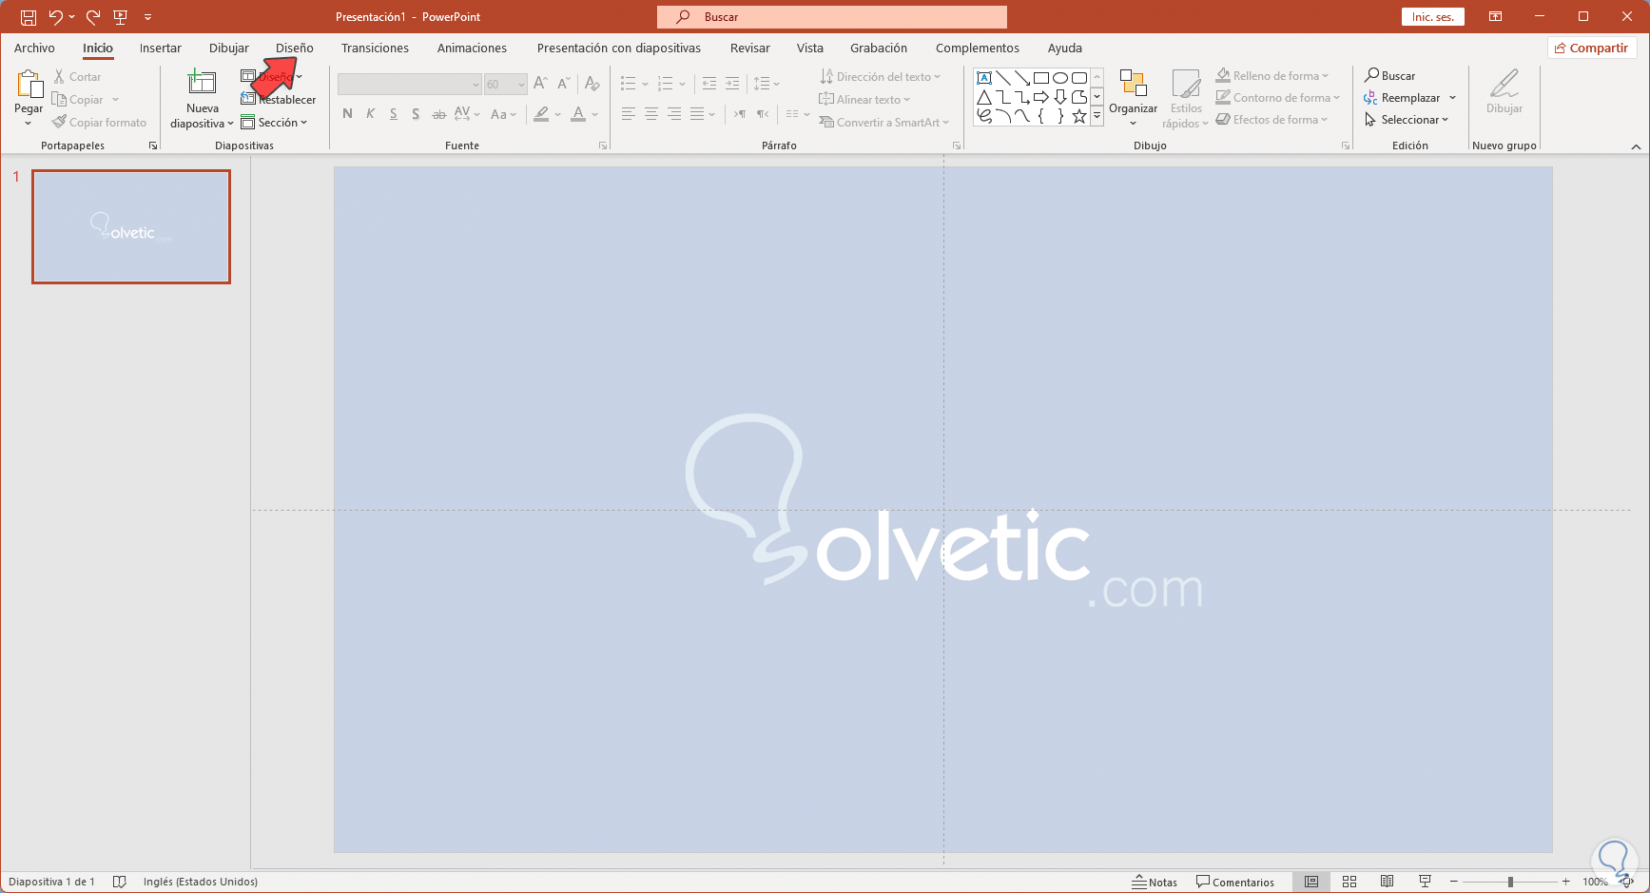Click the 100% zoom level
Image resolution: width=1650 pixels, height=893 pixels.
(1595, 882)
